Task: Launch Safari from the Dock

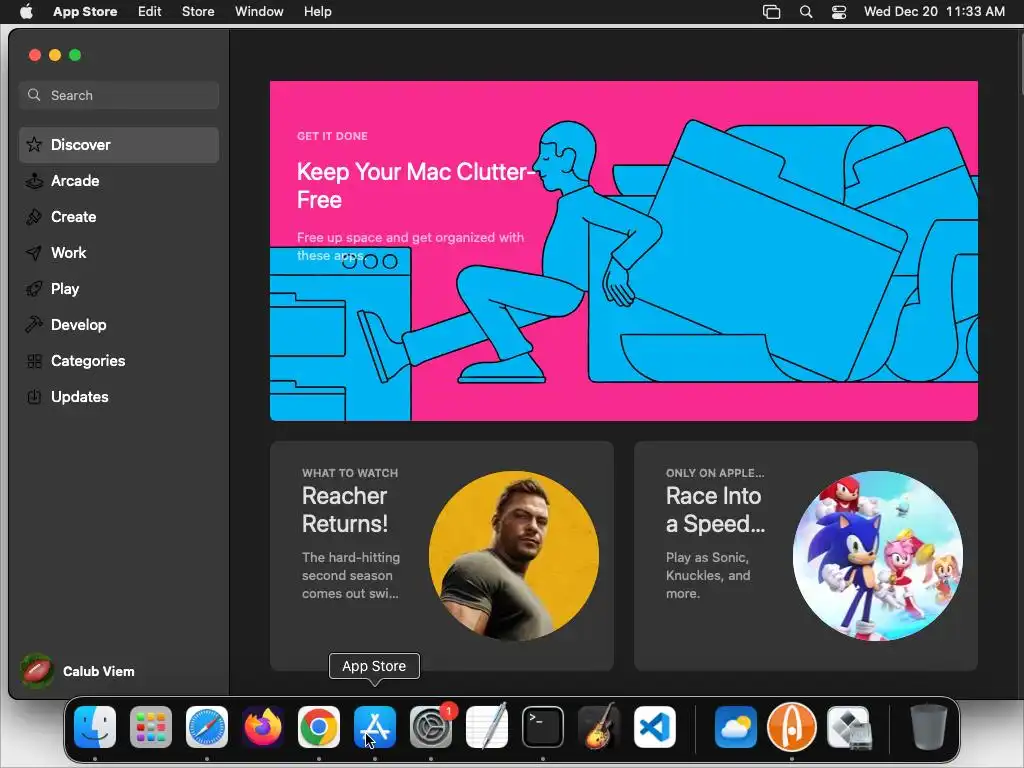Action: click(207, 727)
